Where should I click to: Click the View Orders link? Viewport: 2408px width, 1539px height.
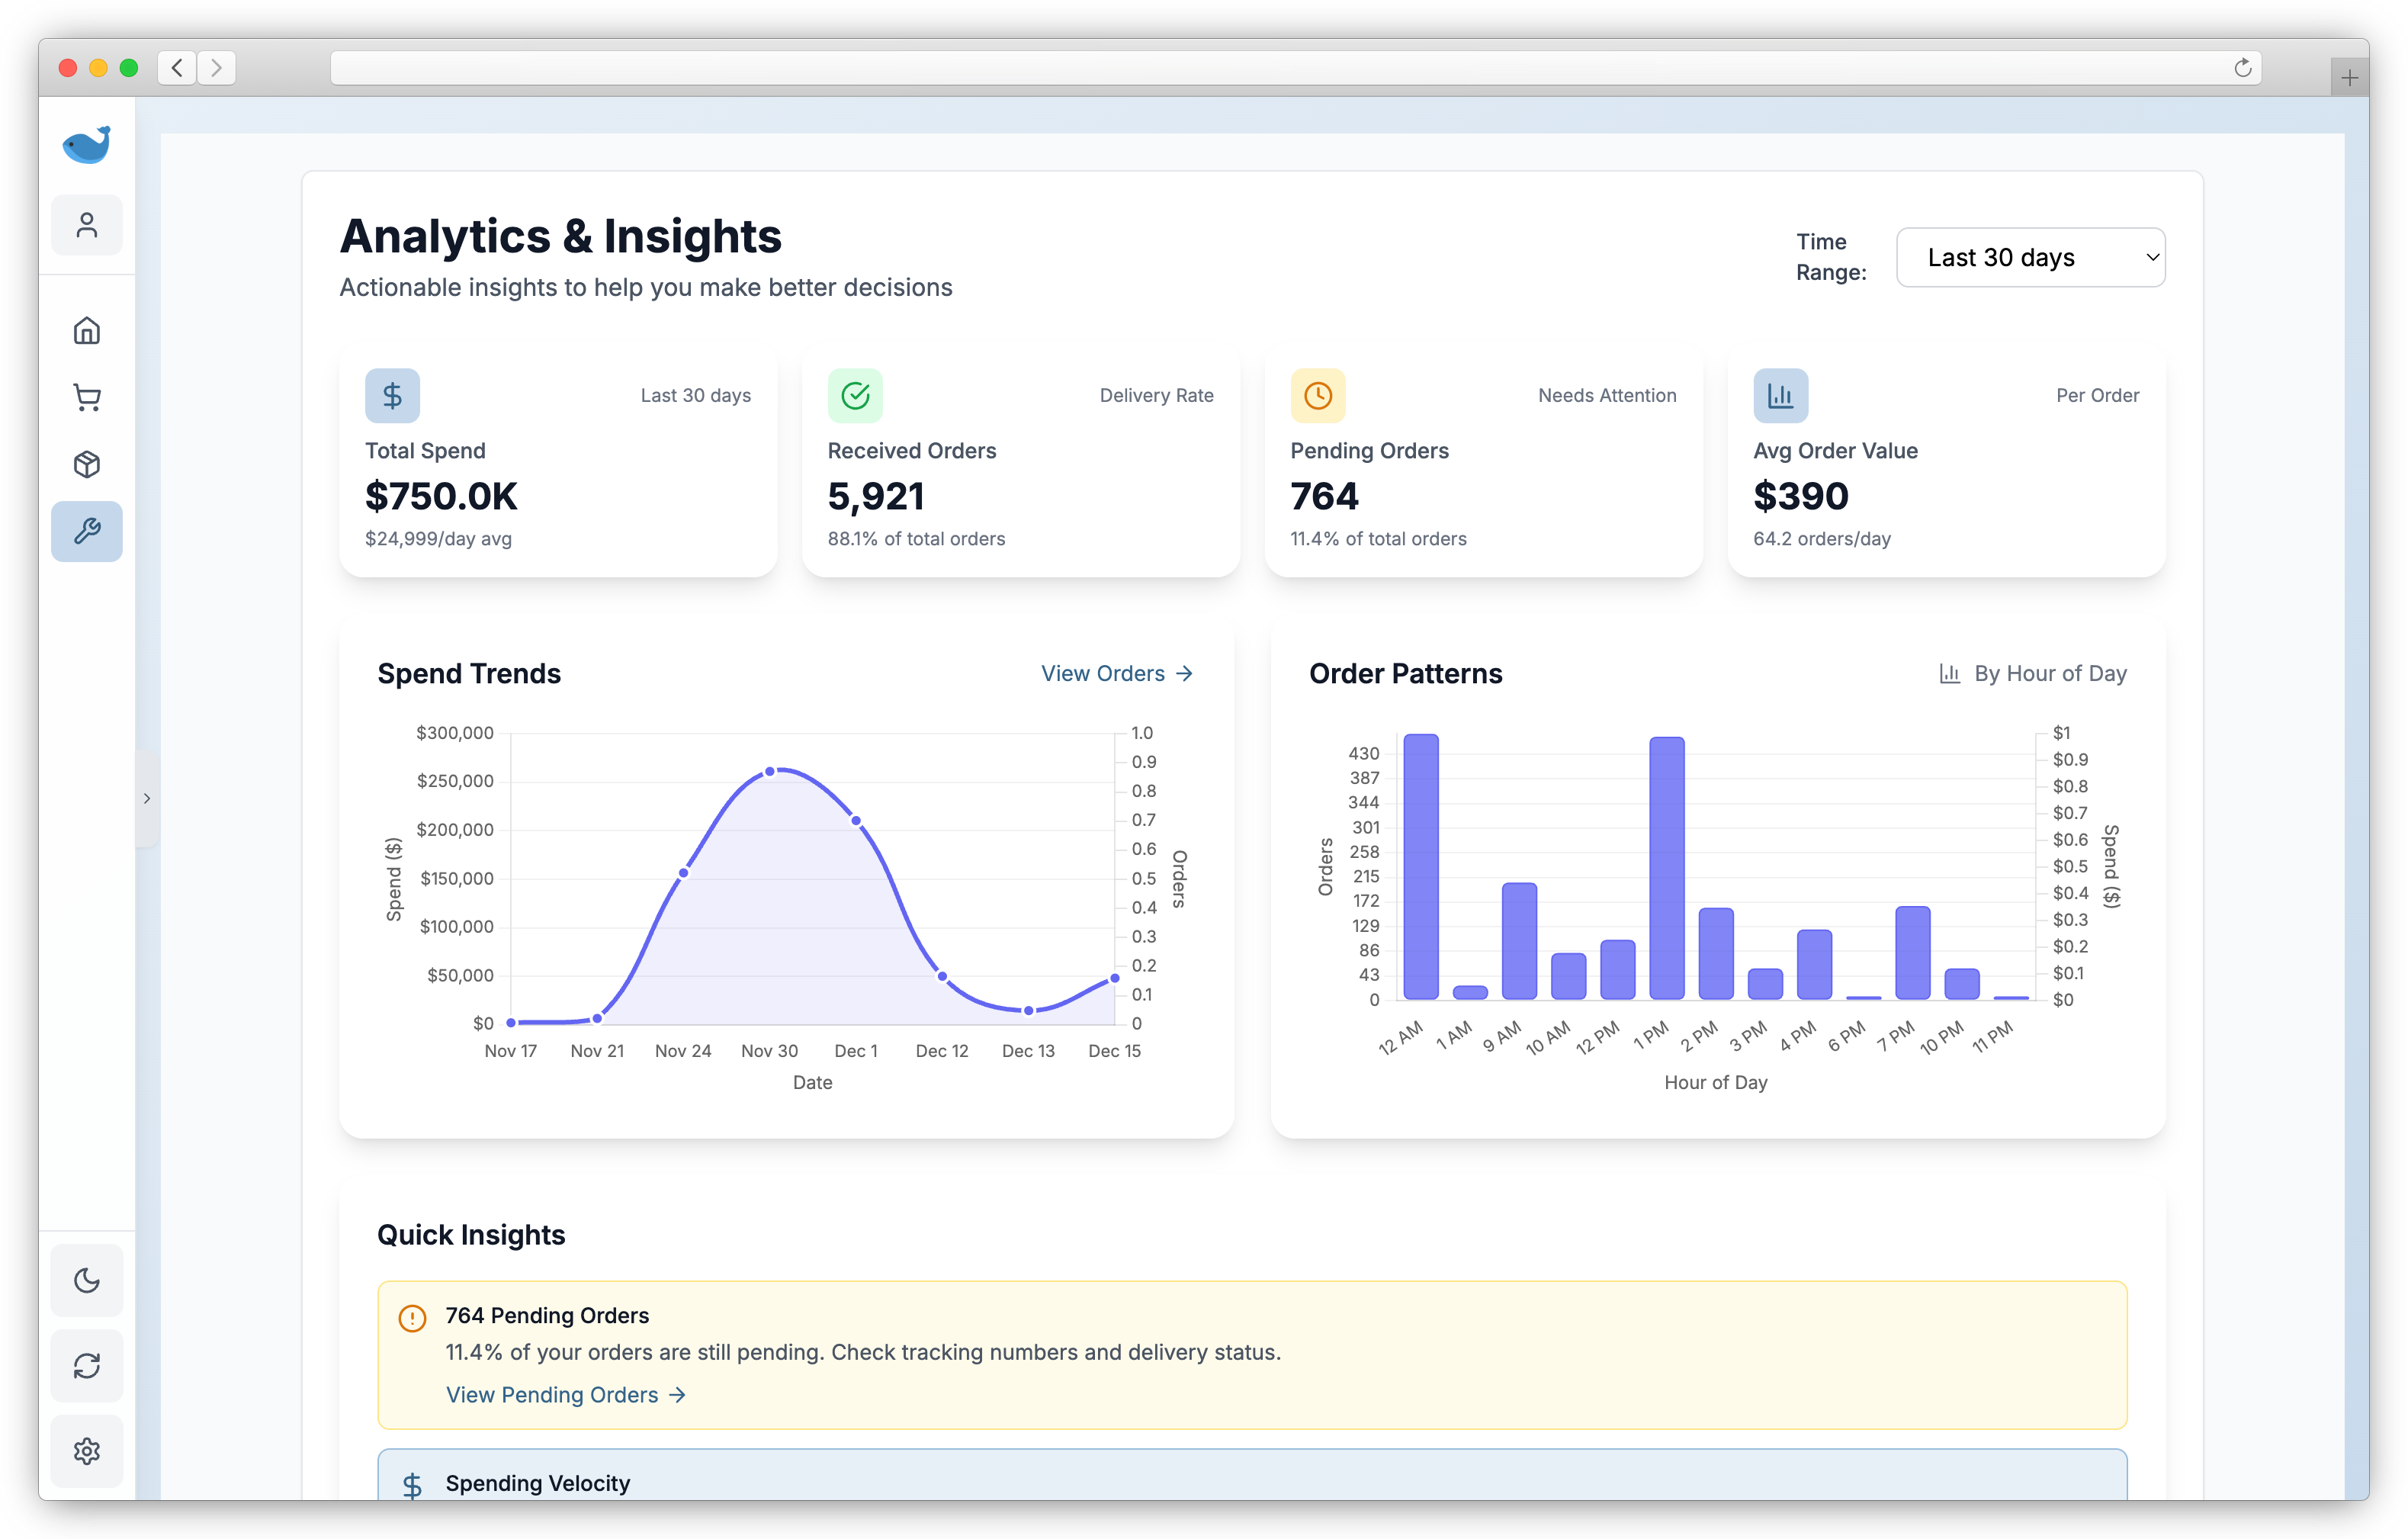(x=1116, y=673)
